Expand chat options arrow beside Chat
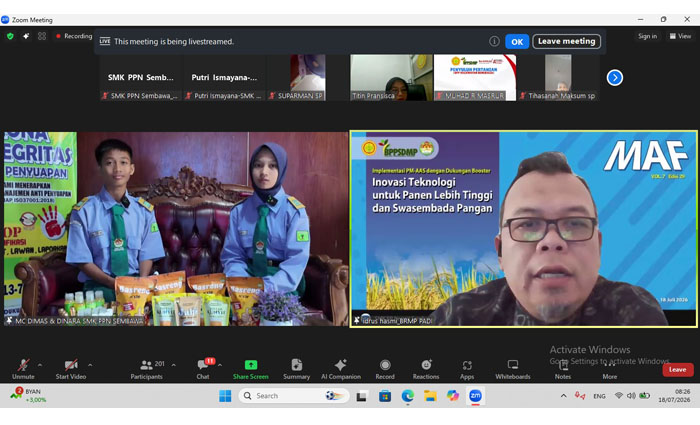This screenshot has width=700, height=425. click(x=220, y=365)
